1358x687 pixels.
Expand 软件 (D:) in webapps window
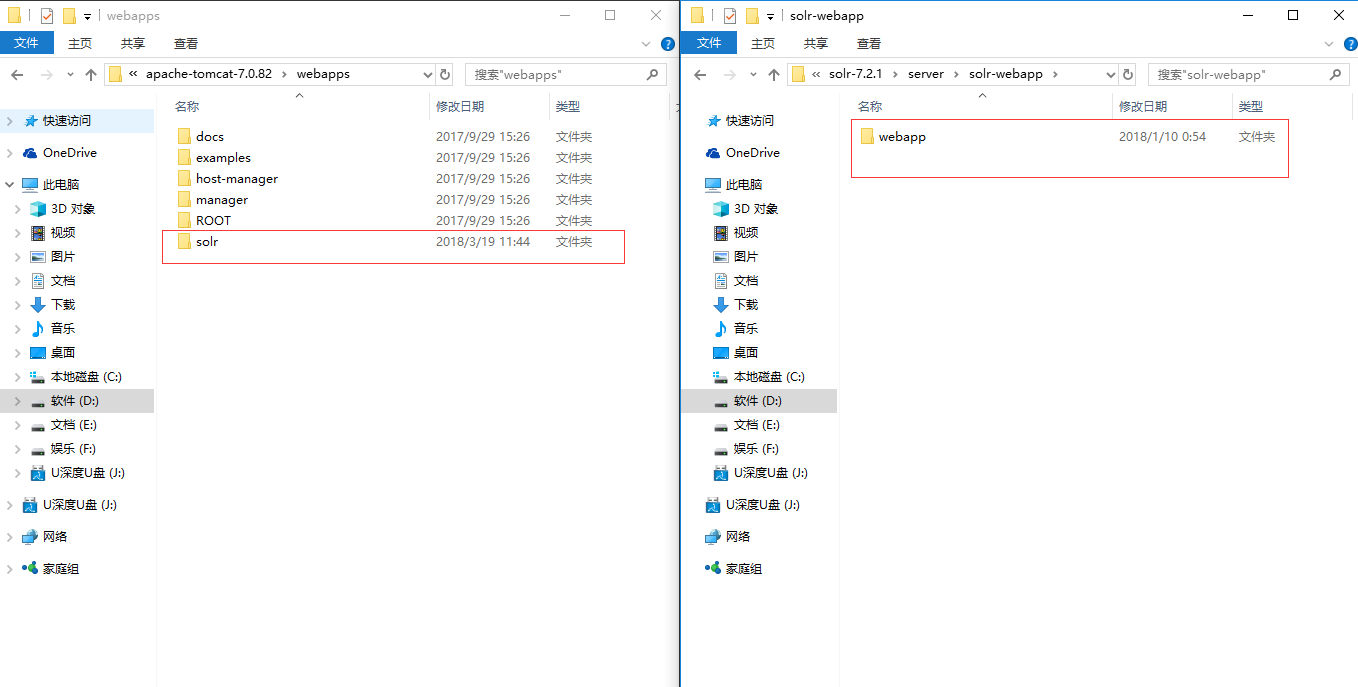(x=17, y=401)
